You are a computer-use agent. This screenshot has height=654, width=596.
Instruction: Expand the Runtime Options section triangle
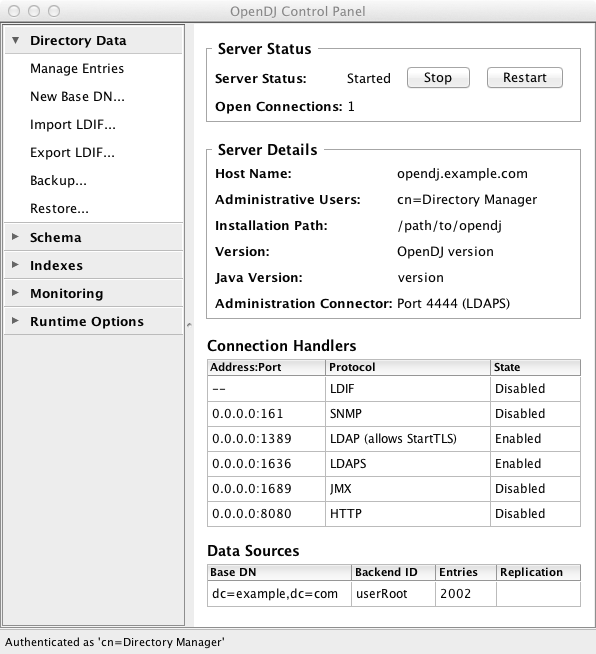[x=15, y=321]
